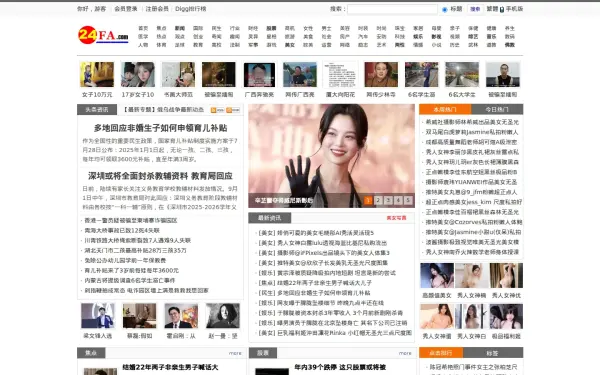Open 免除公办幼儿园学前一年保教费
600x375 pixels.
[x=125, y=260]
